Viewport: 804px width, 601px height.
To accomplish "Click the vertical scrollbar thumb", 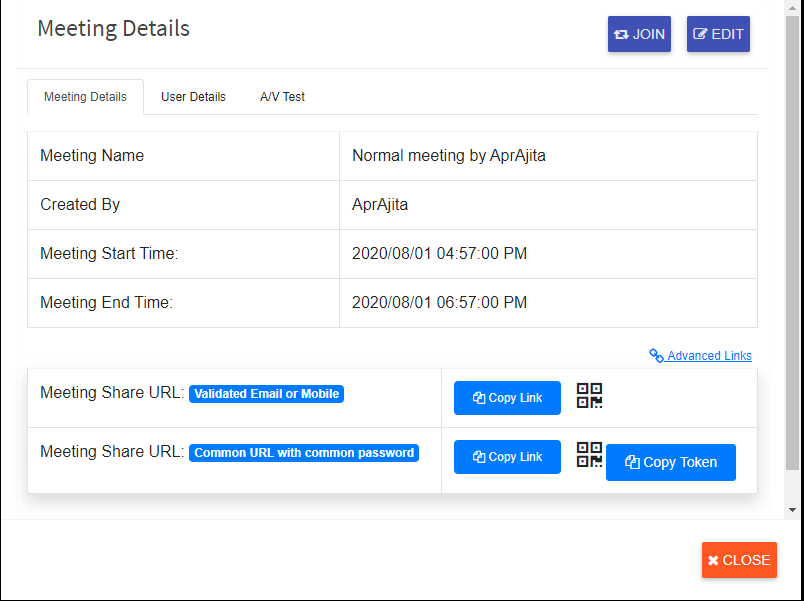I will tap(793, 241).
